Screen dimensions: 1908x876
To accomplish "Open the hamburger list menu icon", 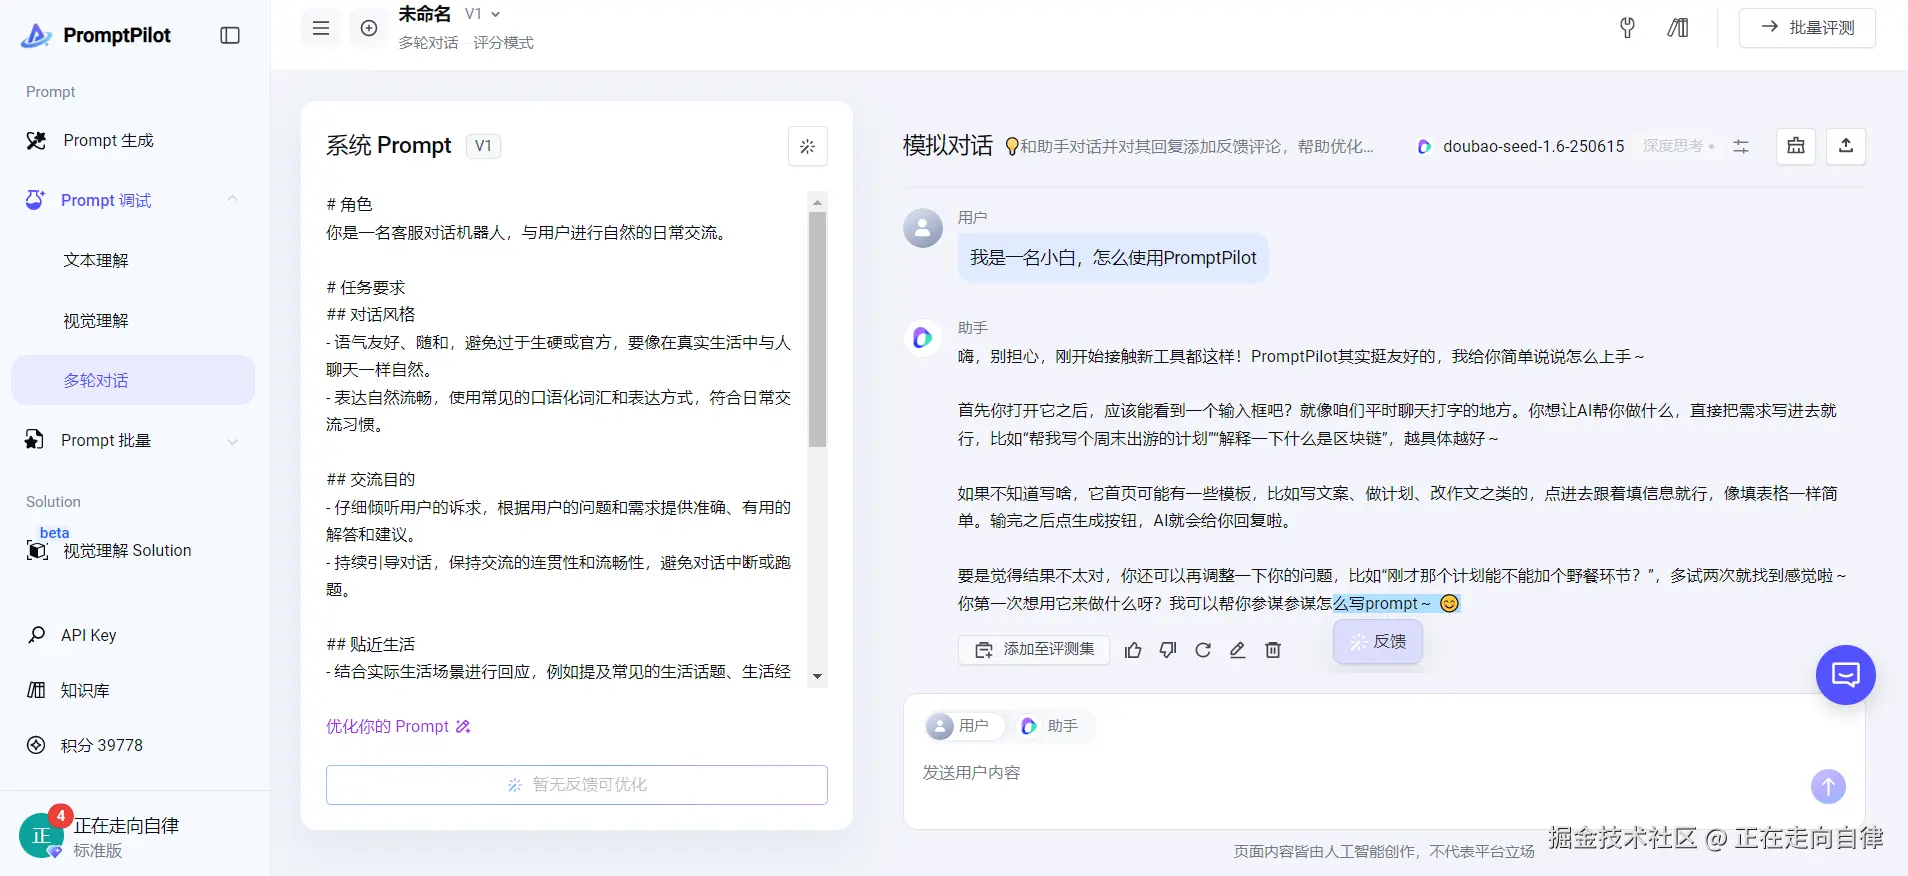I will point(321,28).
